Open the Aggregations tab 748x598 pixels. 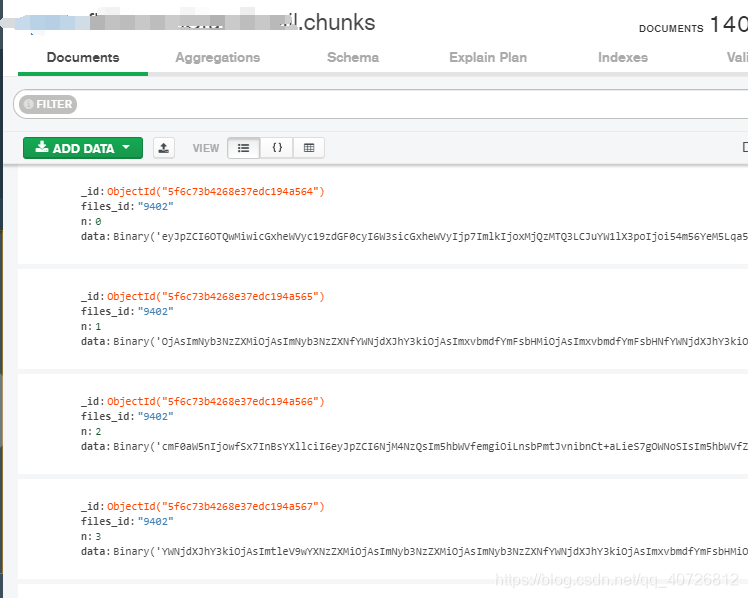tap(218, 58)
